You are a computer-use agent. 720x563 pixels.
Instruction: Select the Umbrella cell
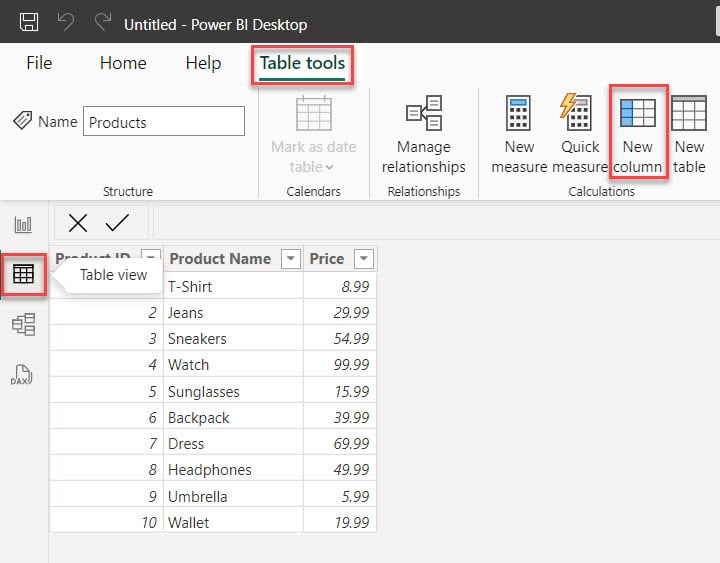pos(233,496)
